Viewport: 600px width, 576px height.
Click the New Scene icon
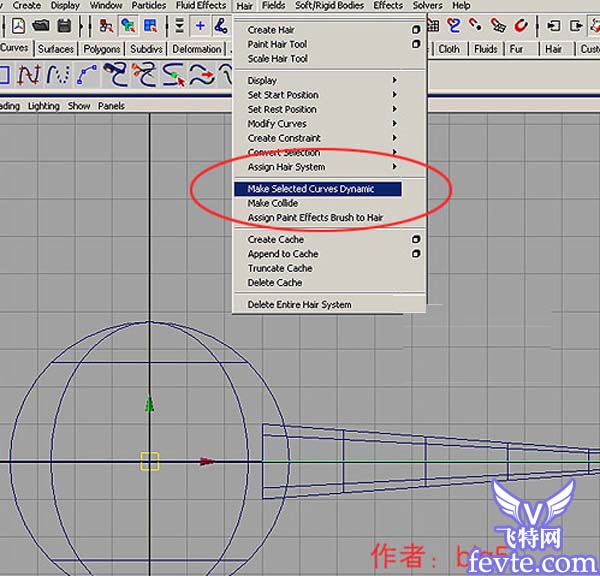18,26
